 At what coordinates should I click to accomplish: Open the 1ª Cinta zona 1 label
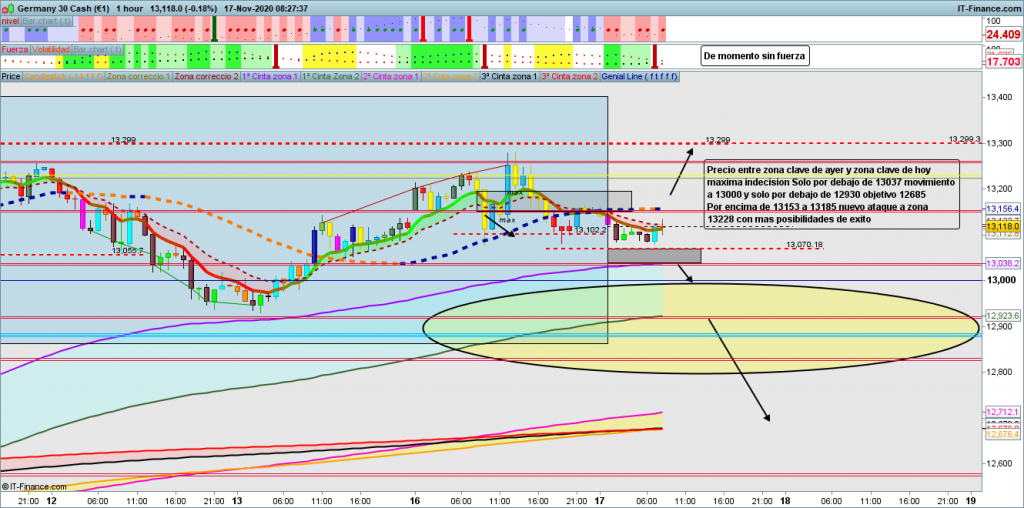click(x=269, y=76)
